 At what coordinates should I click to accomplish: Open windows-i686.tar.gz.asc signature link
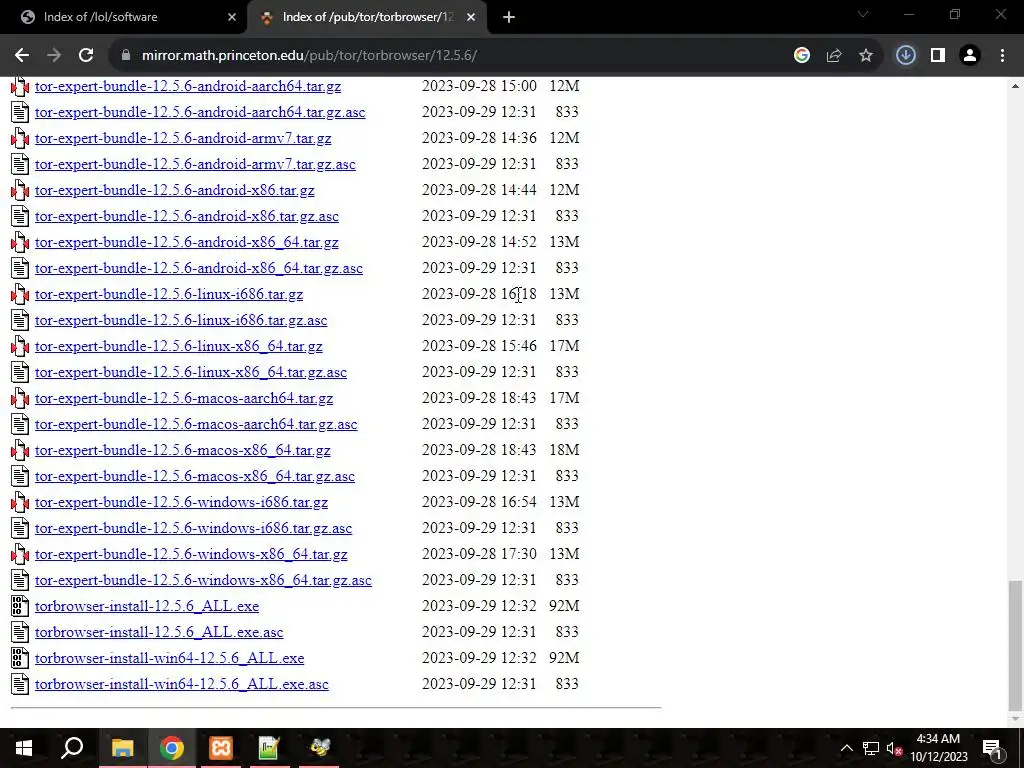click(193, 528)
